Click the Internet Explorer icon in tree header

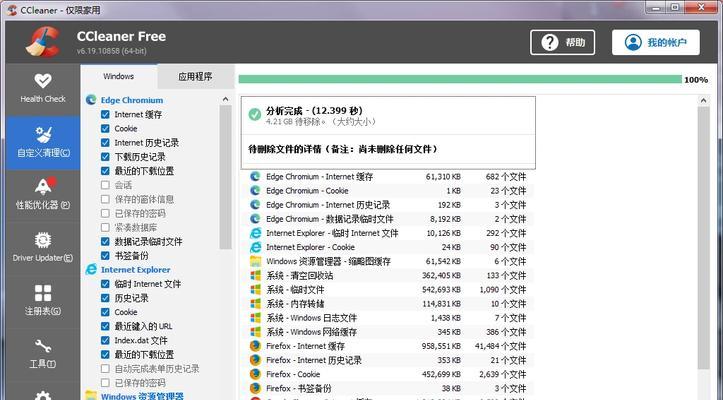point(91,269)
